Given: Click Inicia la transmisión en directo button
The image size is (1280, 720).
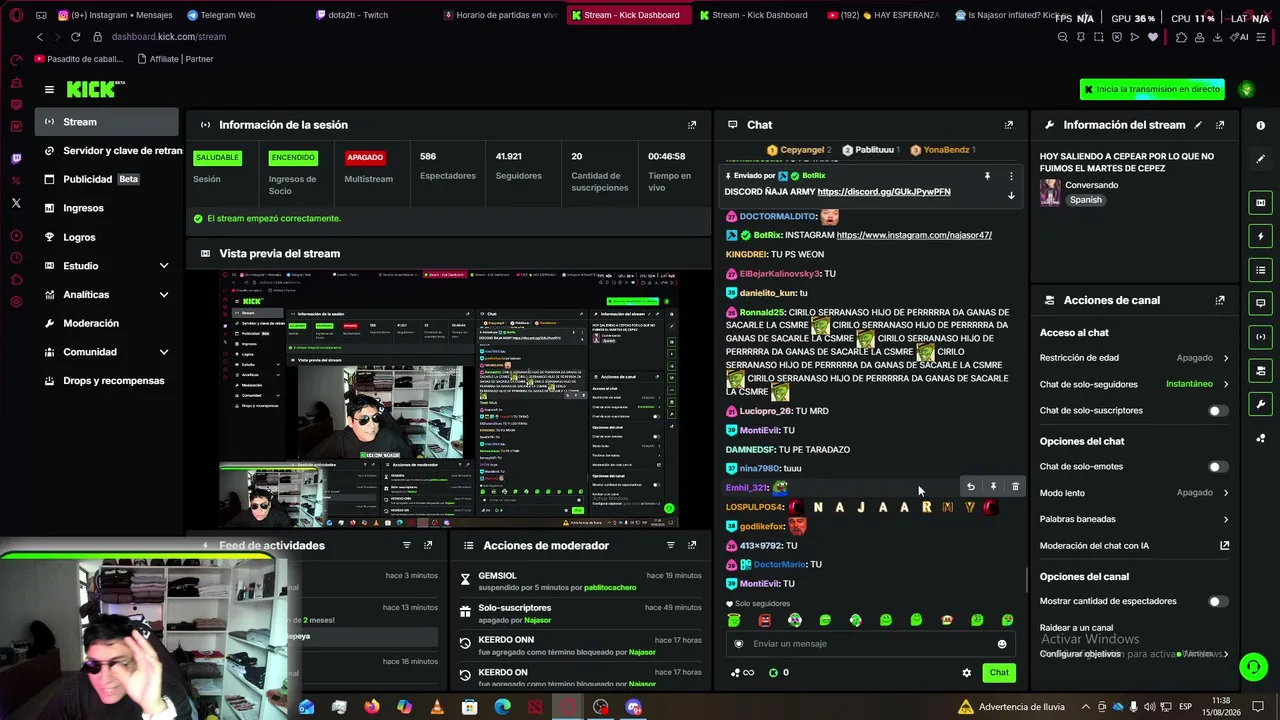Looking at the screenshot, I should point(1152,89).
